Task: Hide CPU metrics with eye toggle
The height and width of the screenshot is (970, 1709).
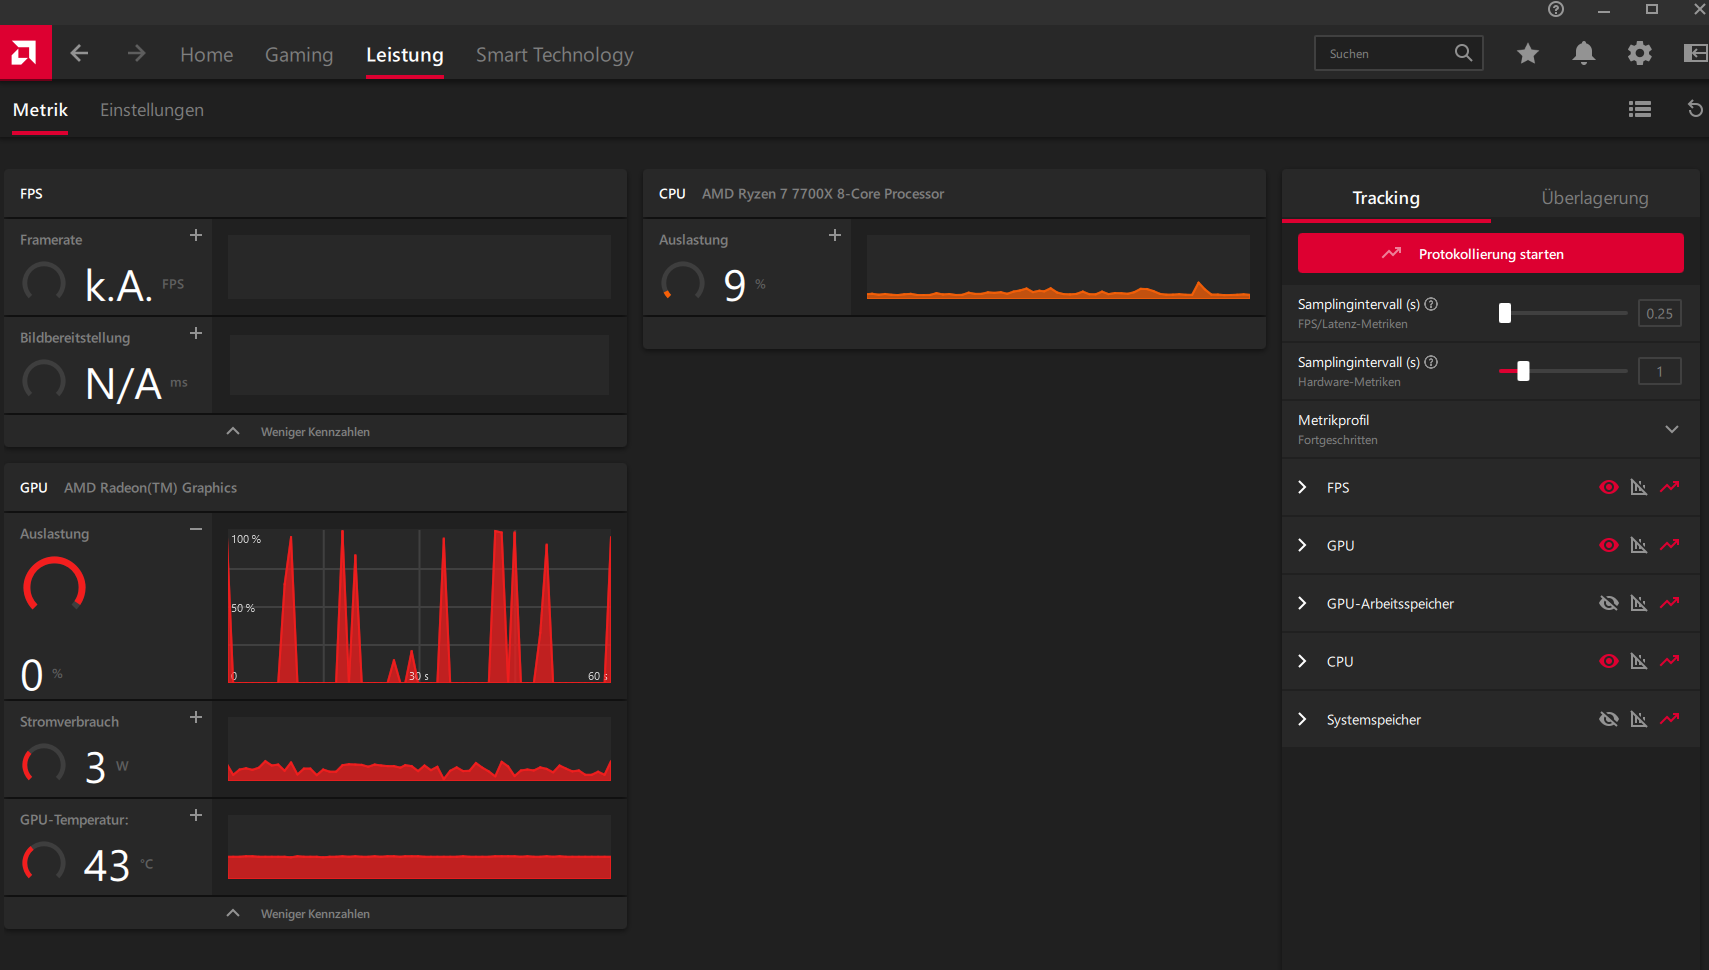Action: pyautogui.click(x=1608, y=661)
